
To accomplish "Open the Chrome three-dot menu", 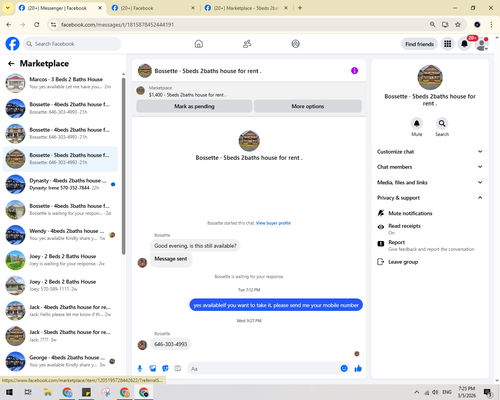I will [x=491, y=24].
